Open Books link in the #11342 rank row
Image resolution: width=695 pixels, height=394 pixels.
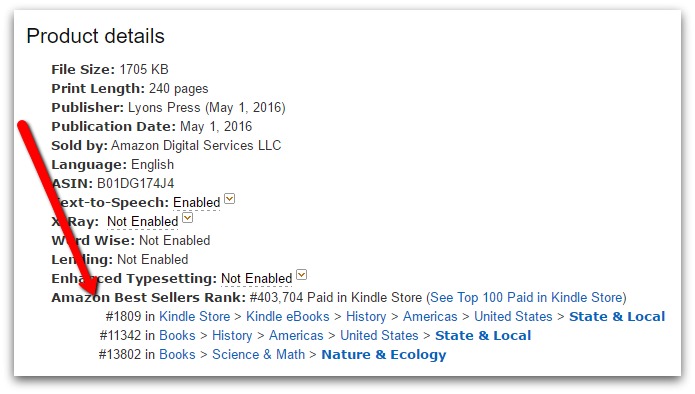point(177,335)
